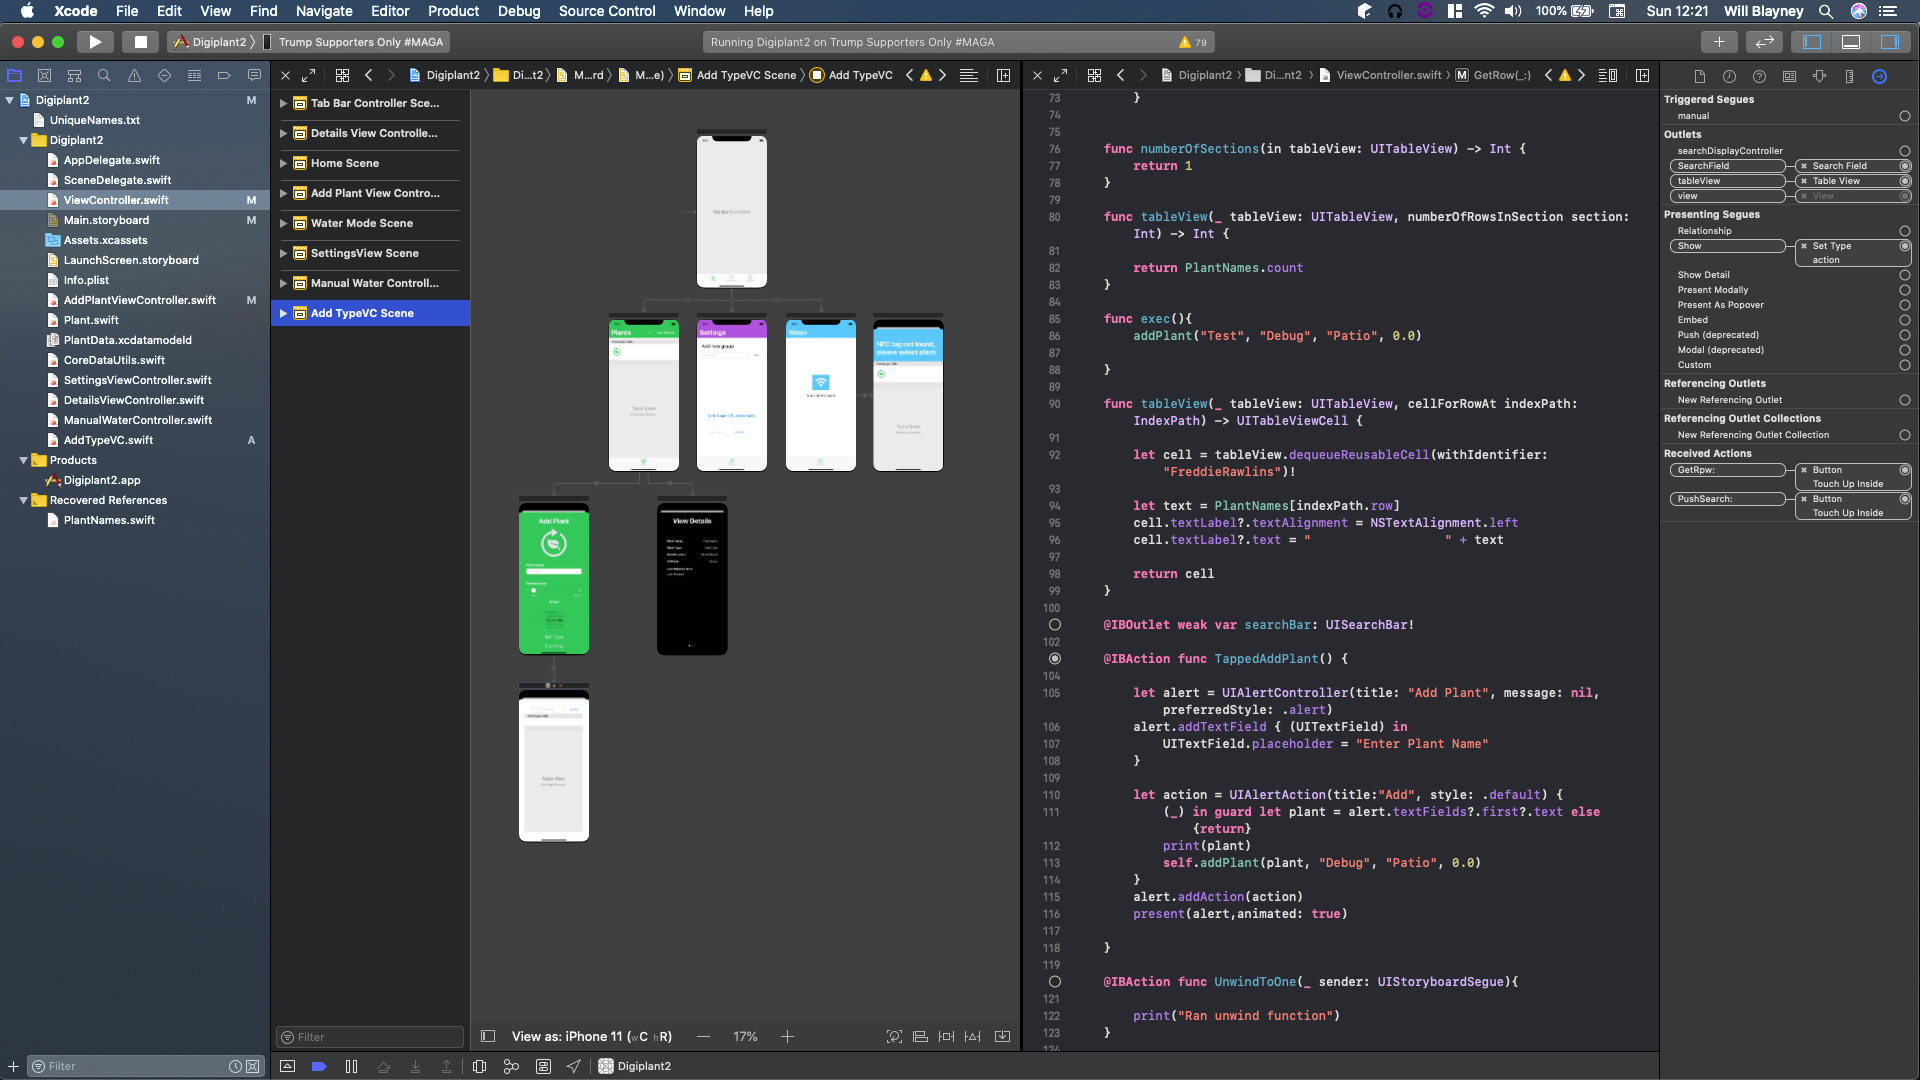Image resolution: width=1920 pixels, height=1080 pixels.
Task: Collapse the Recovered References group
Action: [23, 500]
